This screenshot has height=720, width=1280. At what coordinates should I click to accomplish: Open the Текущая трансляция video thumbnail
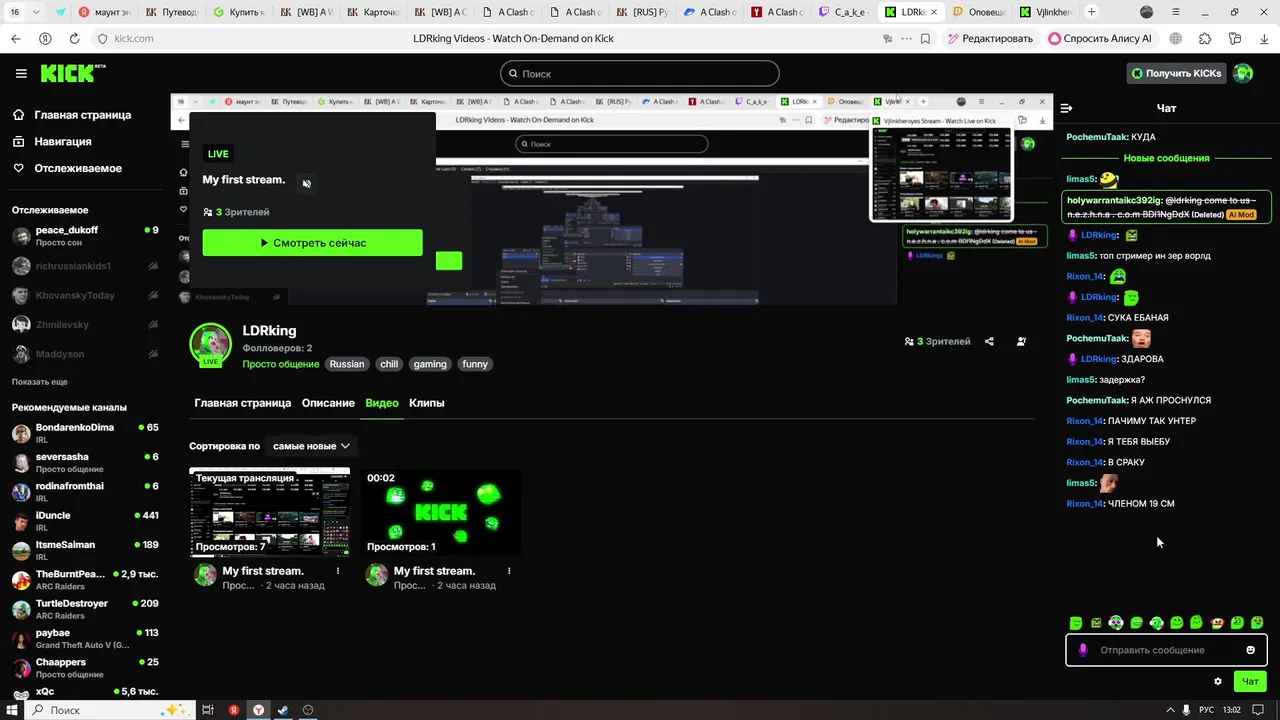(x=270, y=512)
